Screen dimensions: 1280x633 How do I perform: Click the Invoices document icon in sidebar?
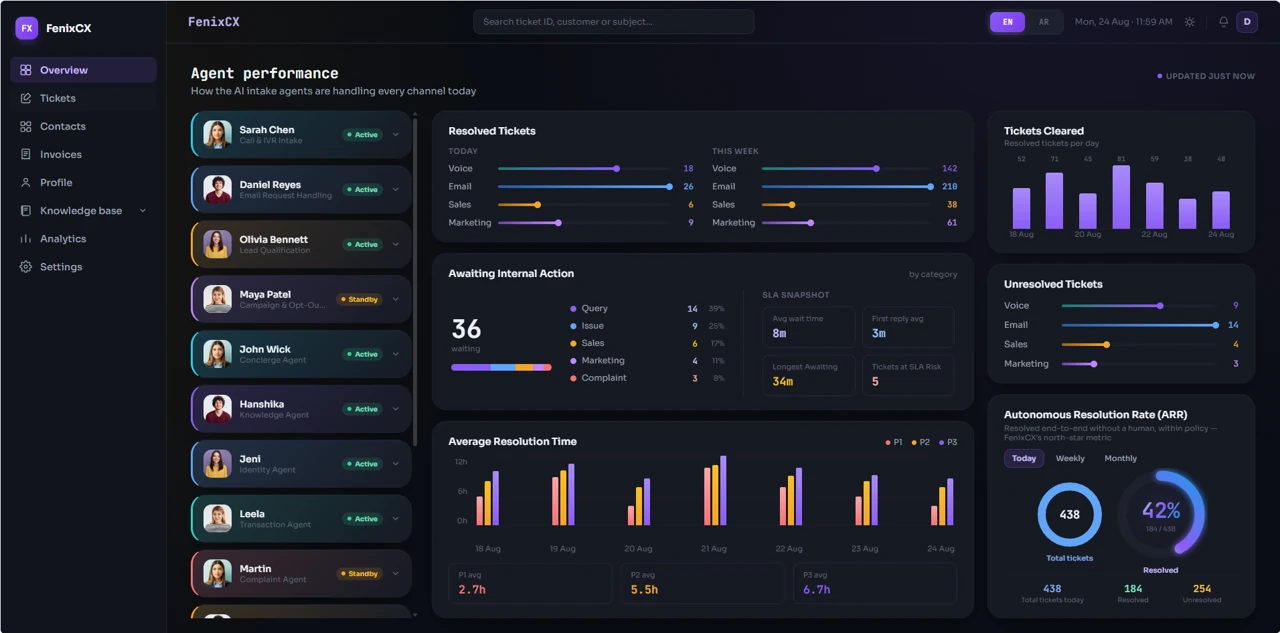(x=26, y=154)
